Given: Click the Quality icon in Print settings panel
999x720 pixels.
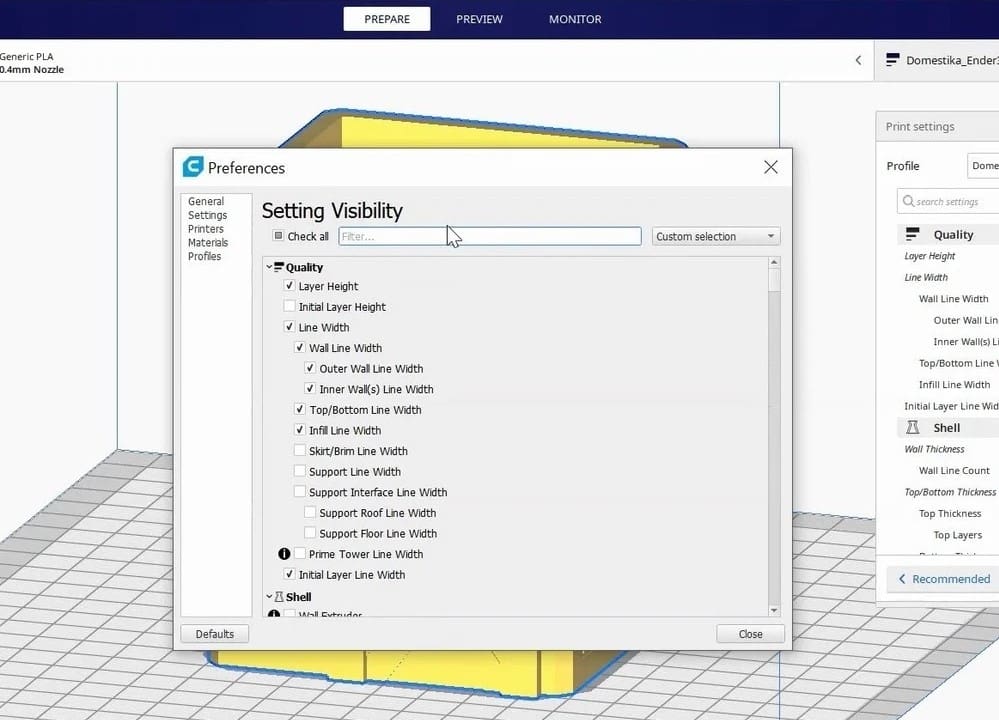Looking at the screenshot, I should (912, 234).
